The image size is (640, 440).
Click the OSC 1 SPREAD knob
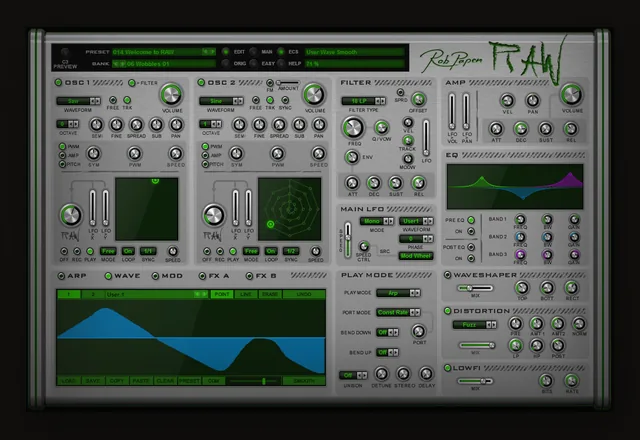(x=136, y=124)
